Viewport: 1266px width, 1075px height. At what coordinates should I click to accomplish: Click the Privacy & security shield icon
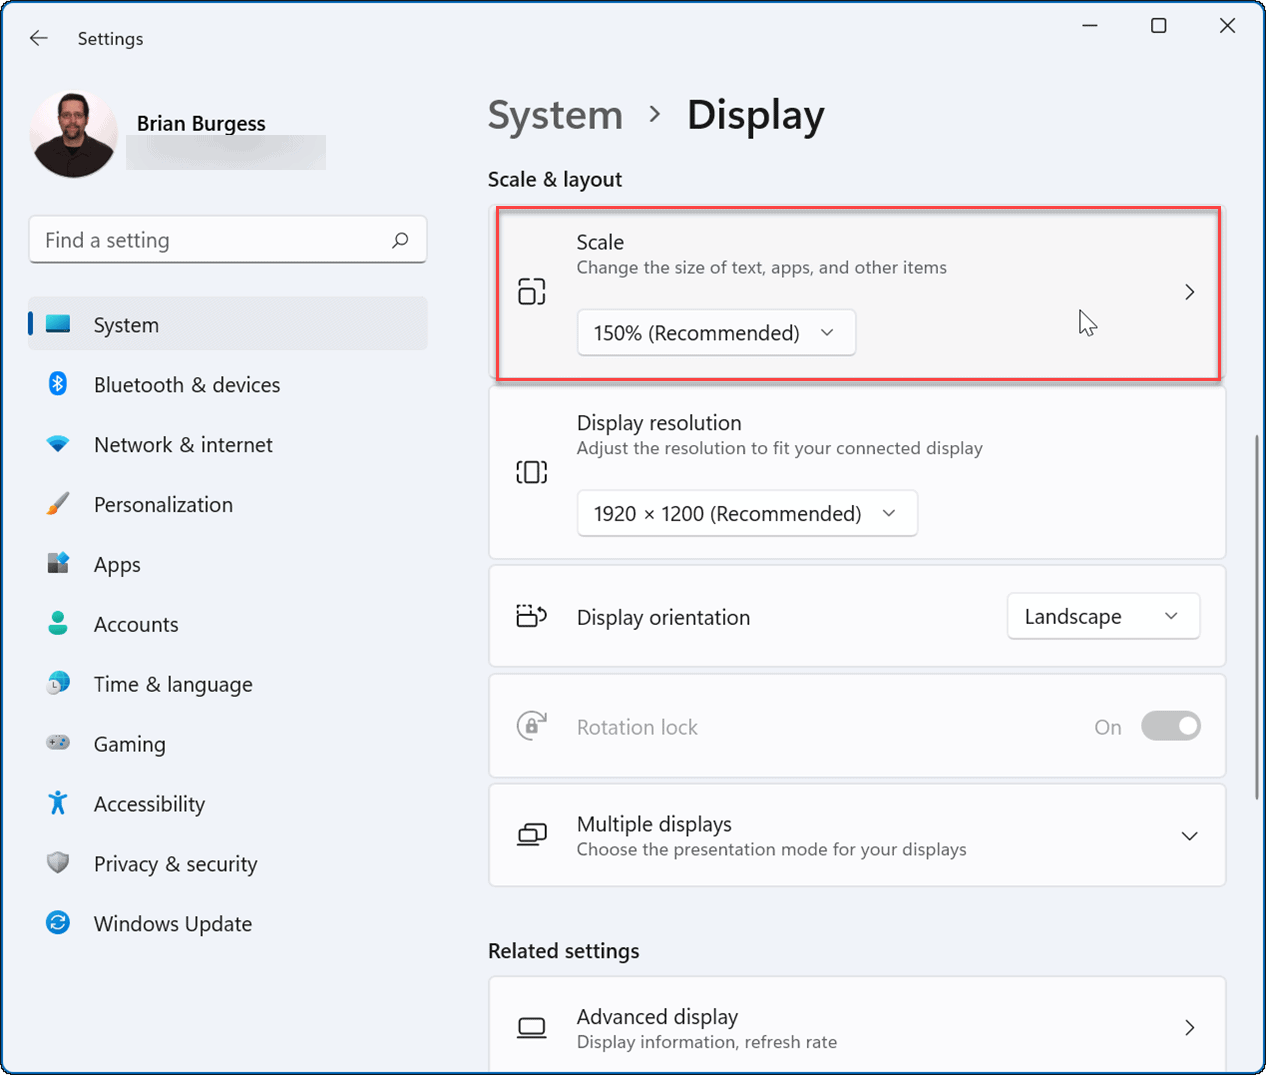pos(57,863)
